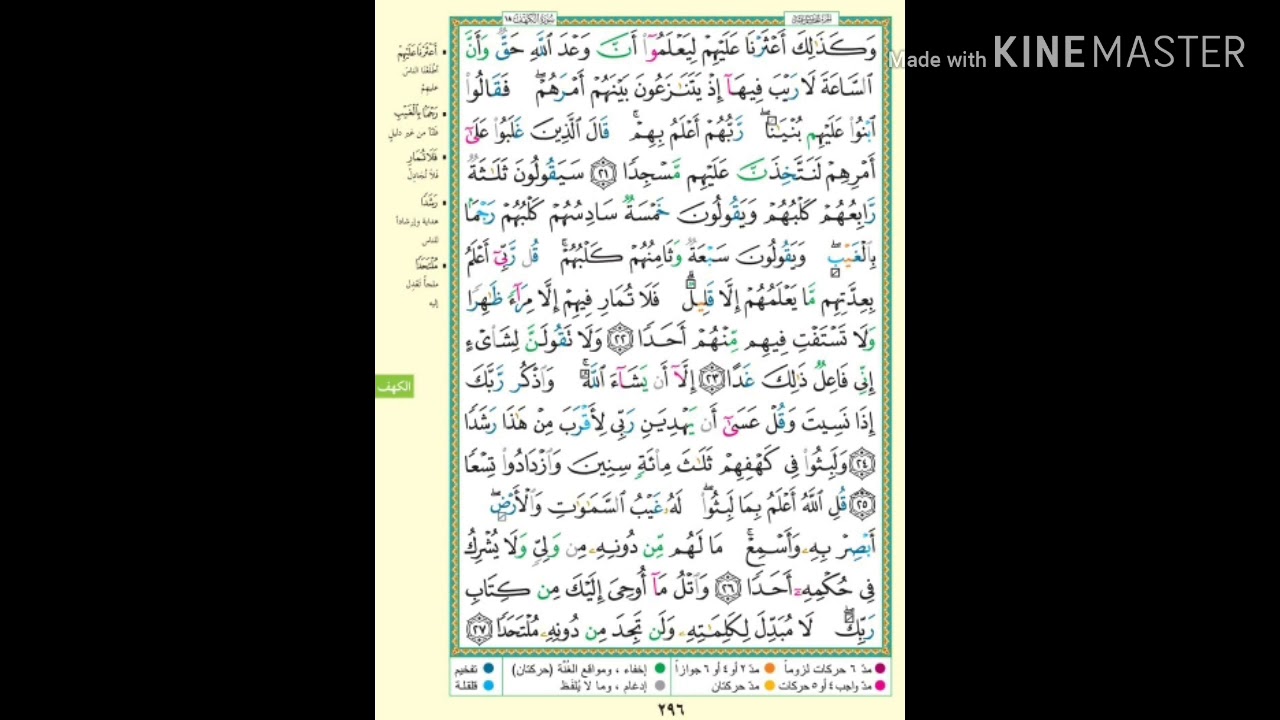Click margin note فلا تمار

pyautogui.click(x=424, y=158)
